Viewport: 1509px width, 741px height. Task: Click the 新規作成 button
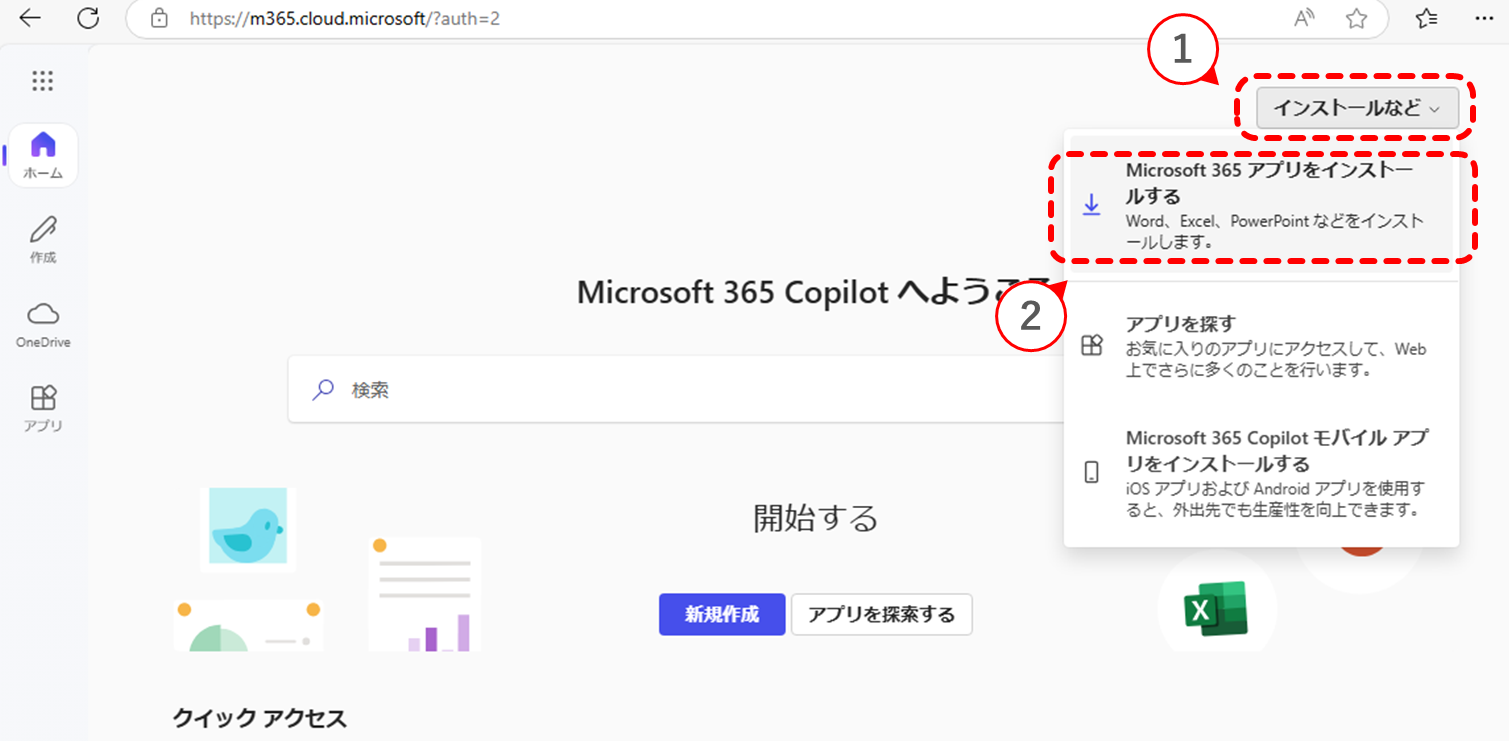[721, 614]
